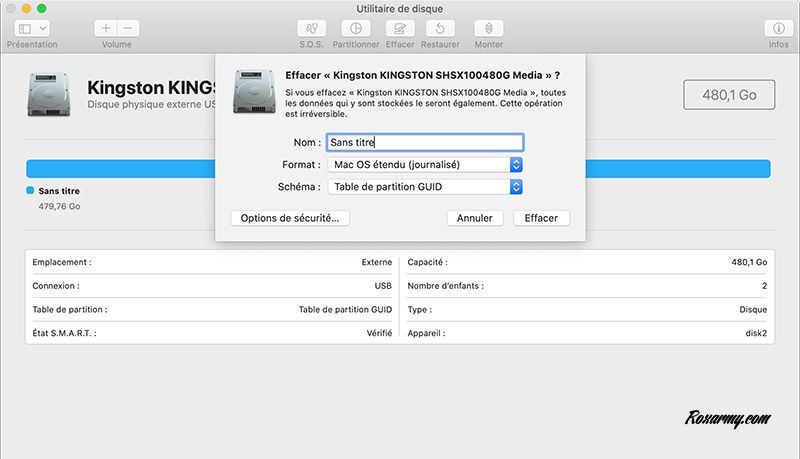The image size is (800, 459).
Task: Open the Présentation view dropdown
Action: pos(32,29)
